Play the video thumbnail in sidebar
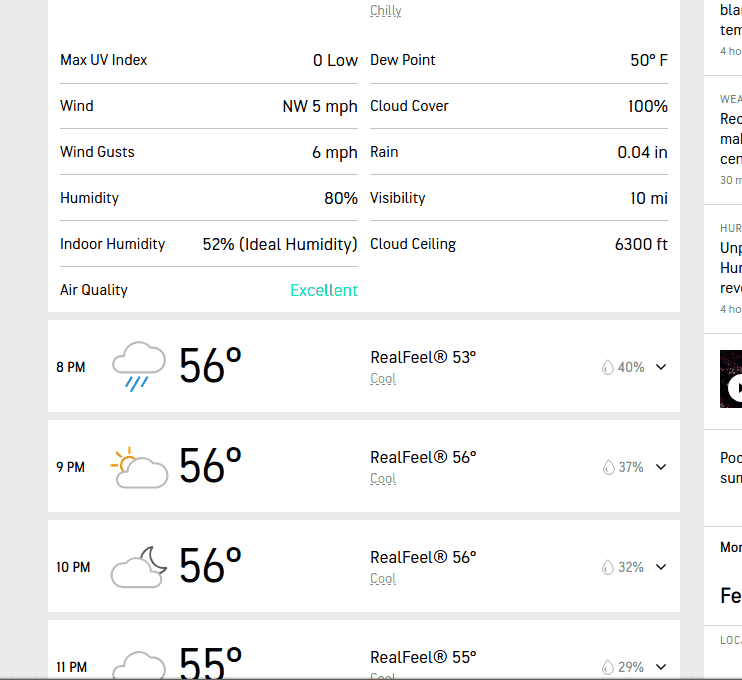The height and width of the screenshot is (680, 742). [x=731, y=379]
